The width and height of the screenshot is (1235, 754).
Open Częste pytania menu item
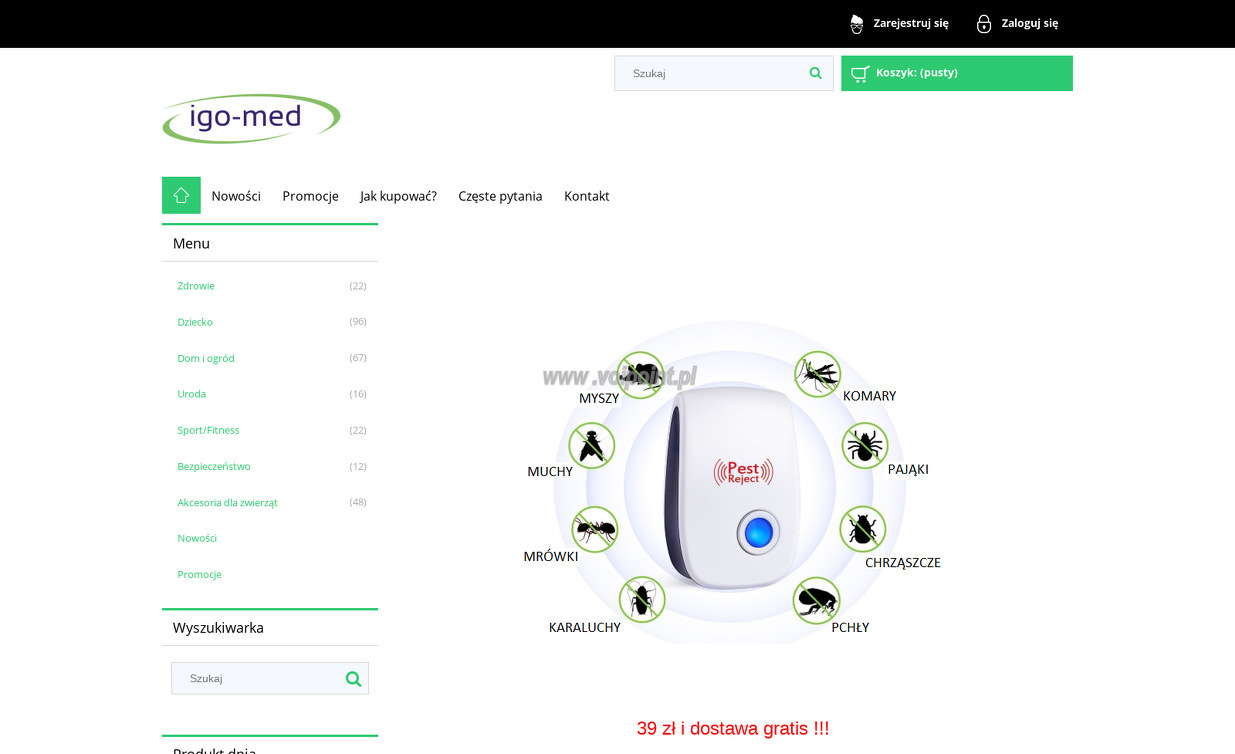[500, 196]
